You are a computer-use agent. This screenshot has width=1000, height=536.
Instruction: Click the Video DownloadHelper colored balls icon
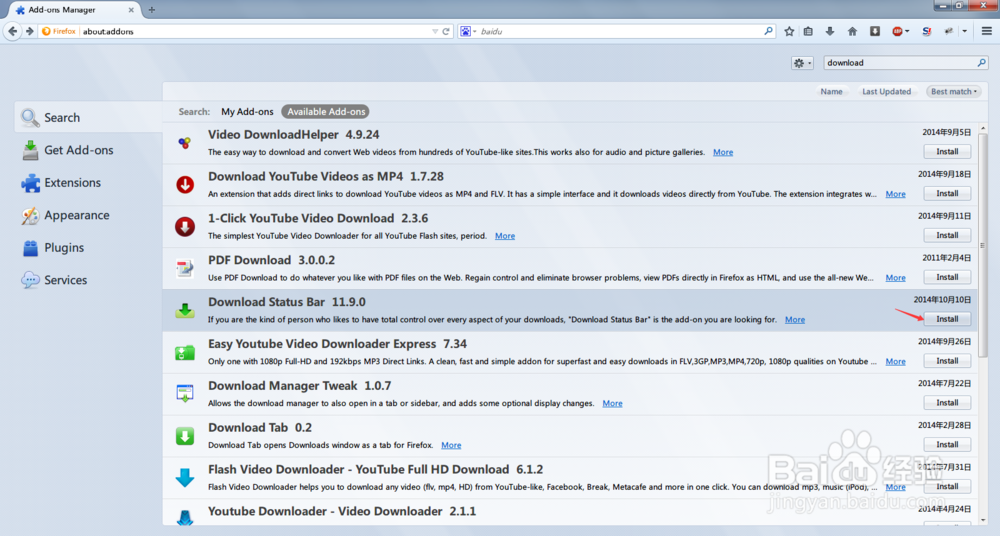185,143
